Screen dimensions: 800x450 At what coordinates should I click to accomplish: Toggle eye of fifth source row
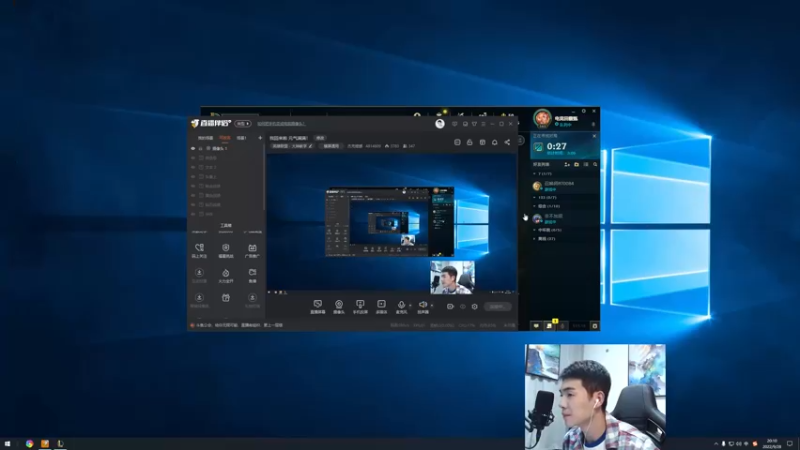[x=193, y=186]
